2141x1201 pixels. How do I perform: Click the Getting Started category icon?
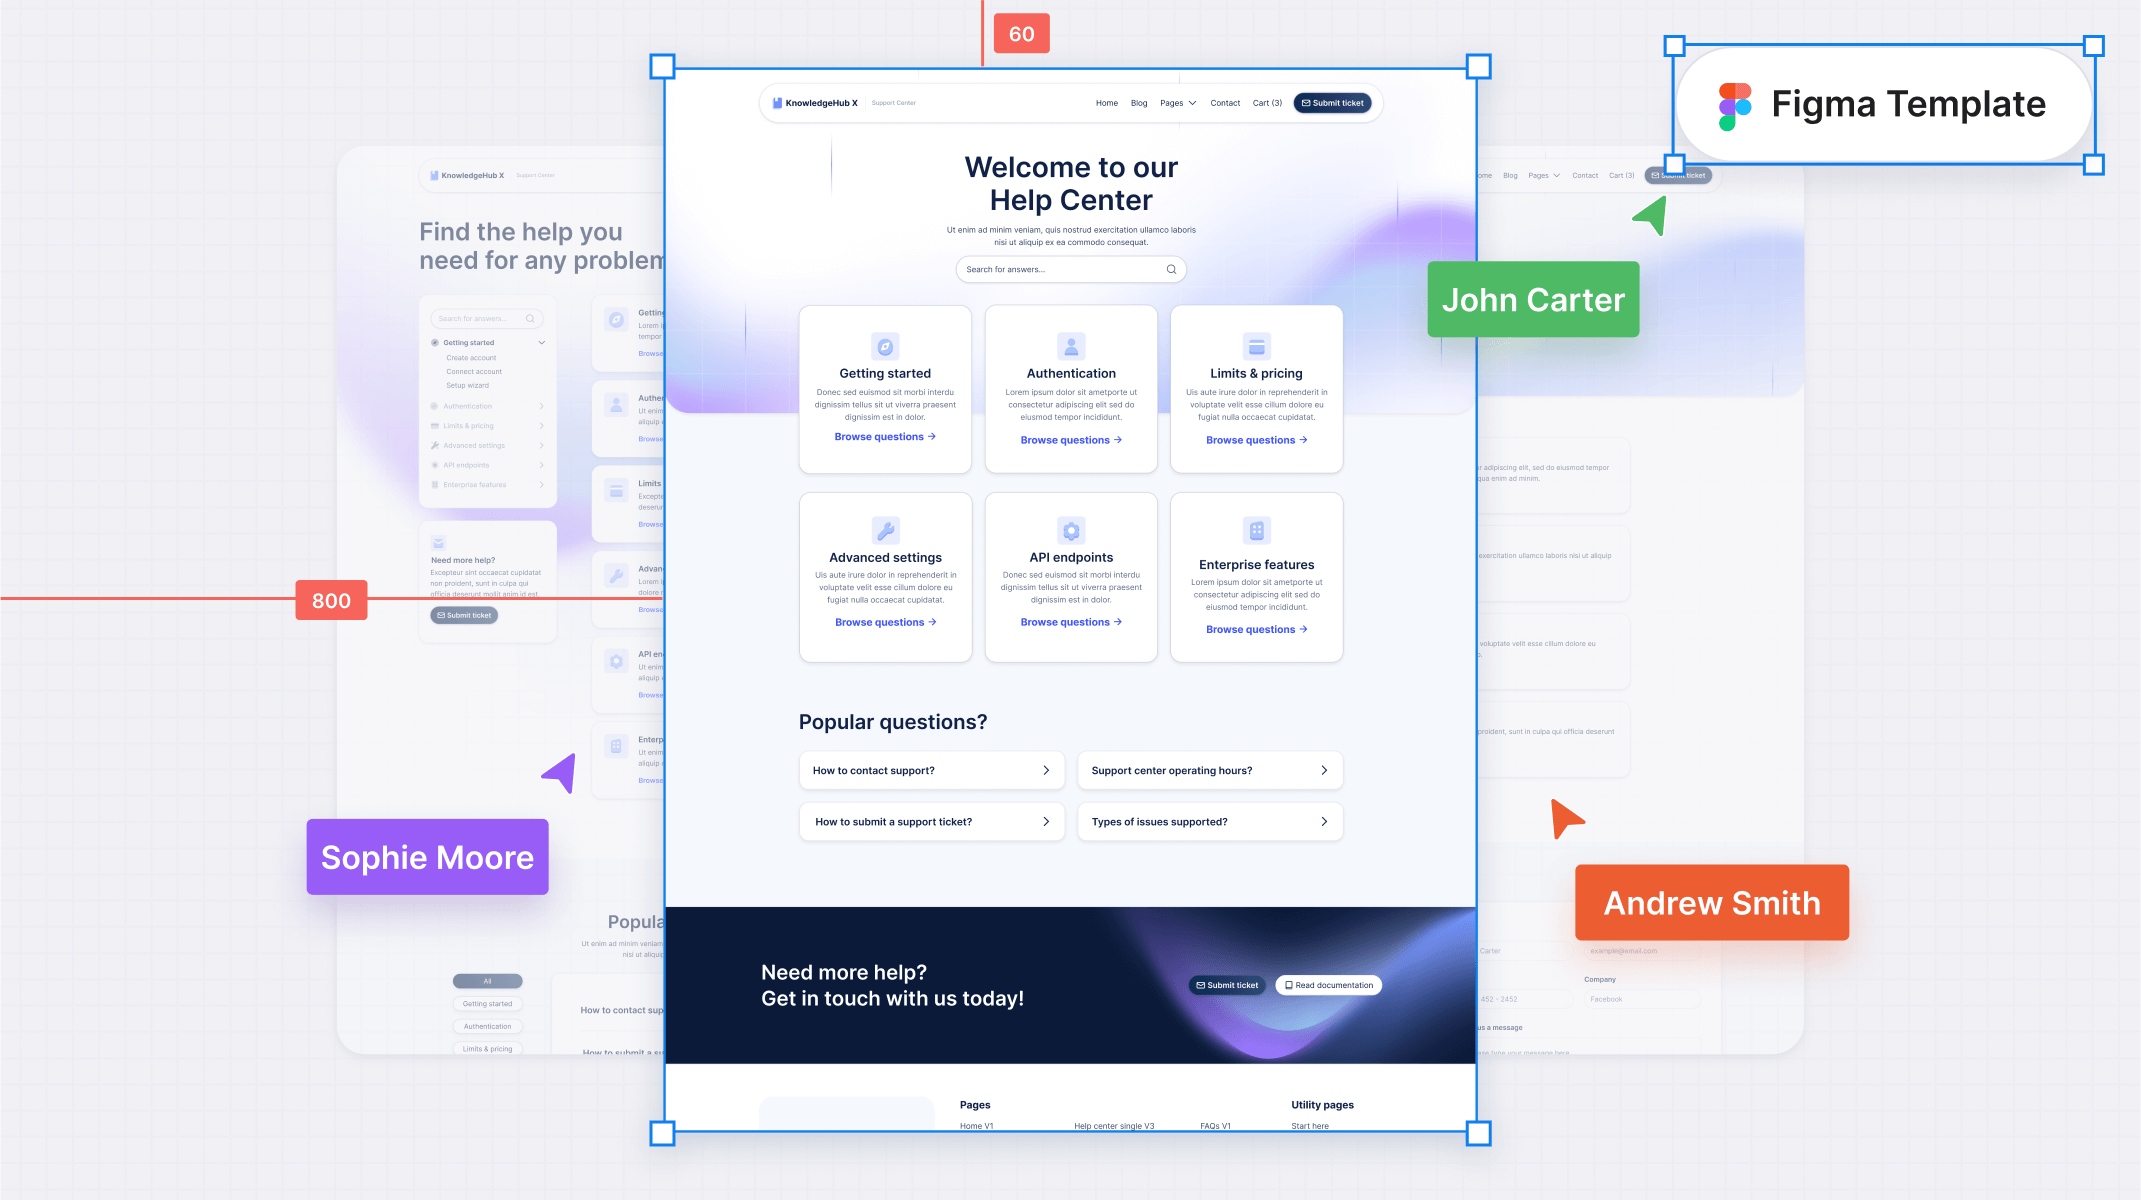pyautogui.click(x=884, y=345)
